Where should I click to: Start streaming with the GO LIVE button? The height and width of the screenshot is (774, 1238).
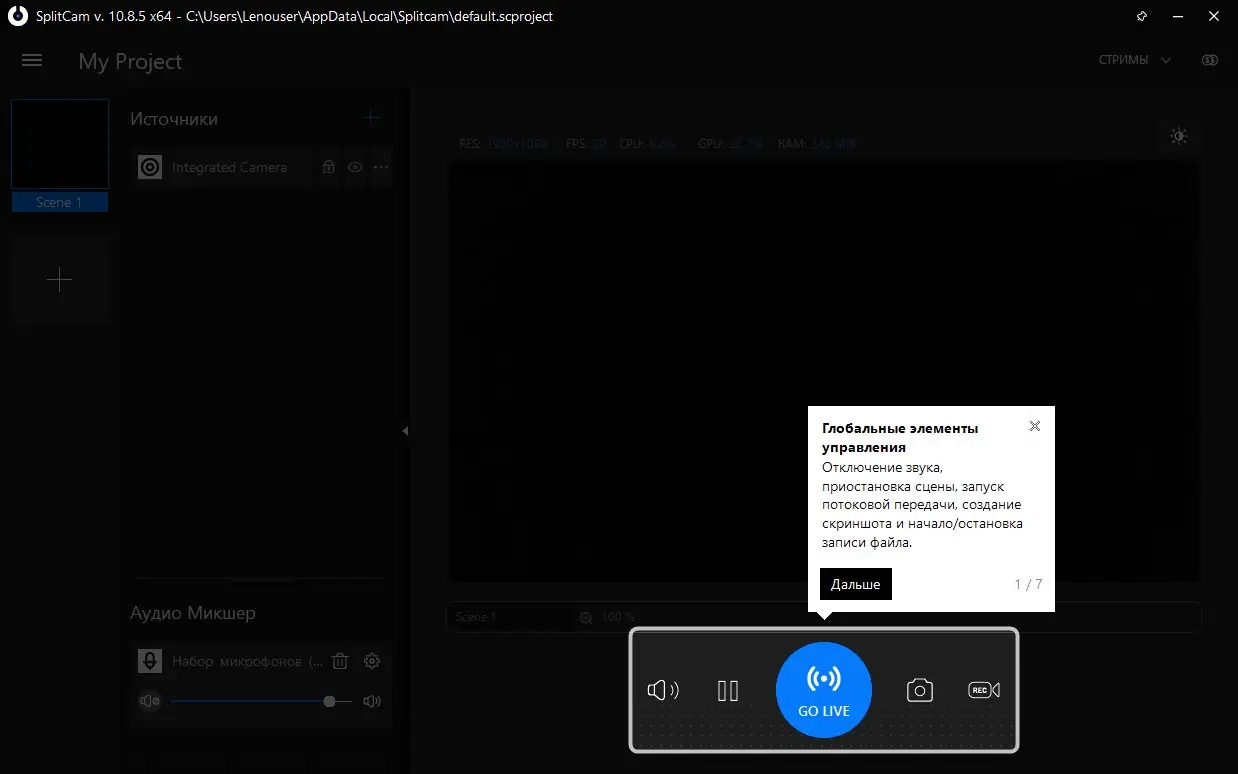(824, 690)
